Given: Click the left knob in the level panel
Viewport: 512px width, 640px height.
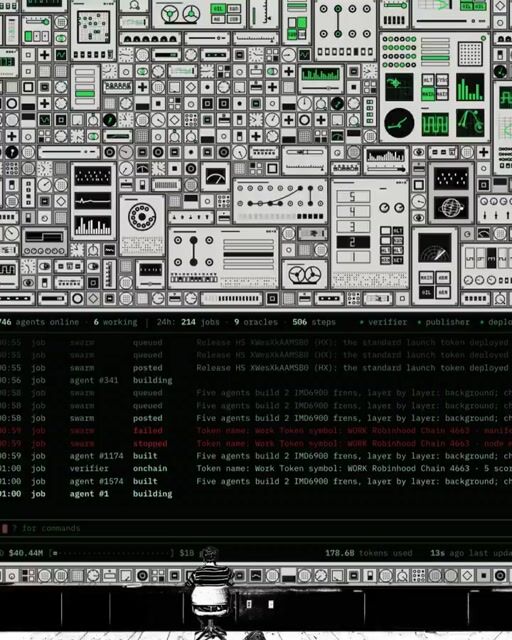Looking at the screenshot, I should [384, 208].
